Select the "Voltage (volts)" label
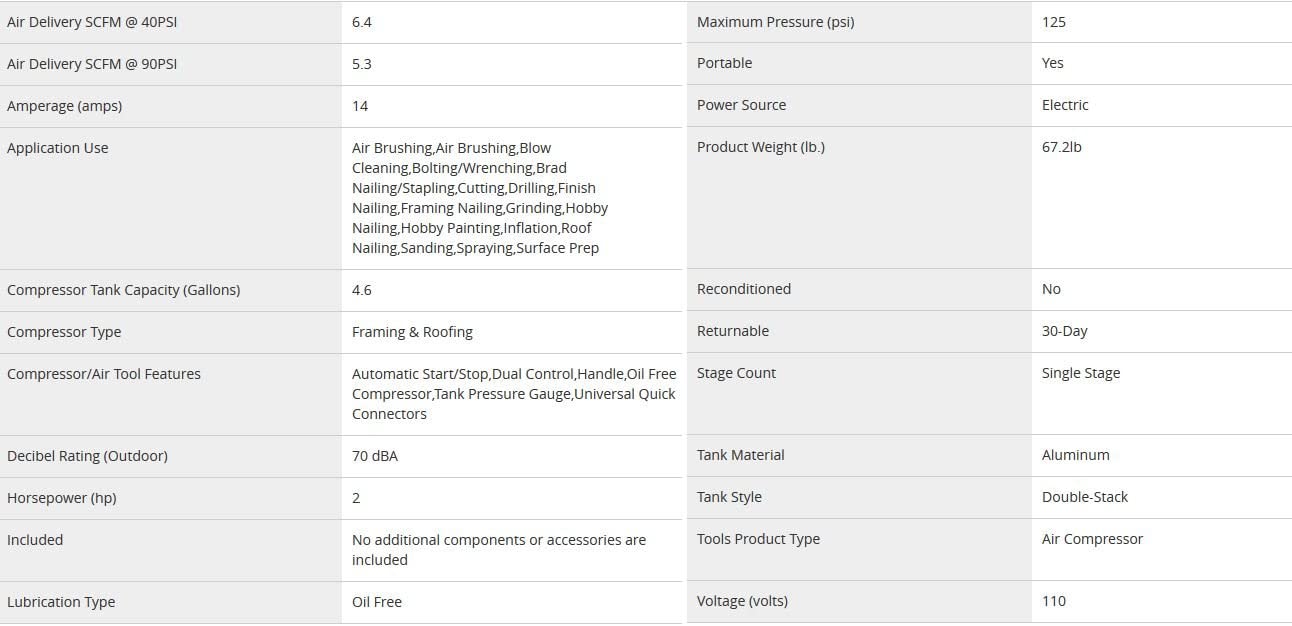The height and width of the screenshot is (626, 1292). point(742,601)
